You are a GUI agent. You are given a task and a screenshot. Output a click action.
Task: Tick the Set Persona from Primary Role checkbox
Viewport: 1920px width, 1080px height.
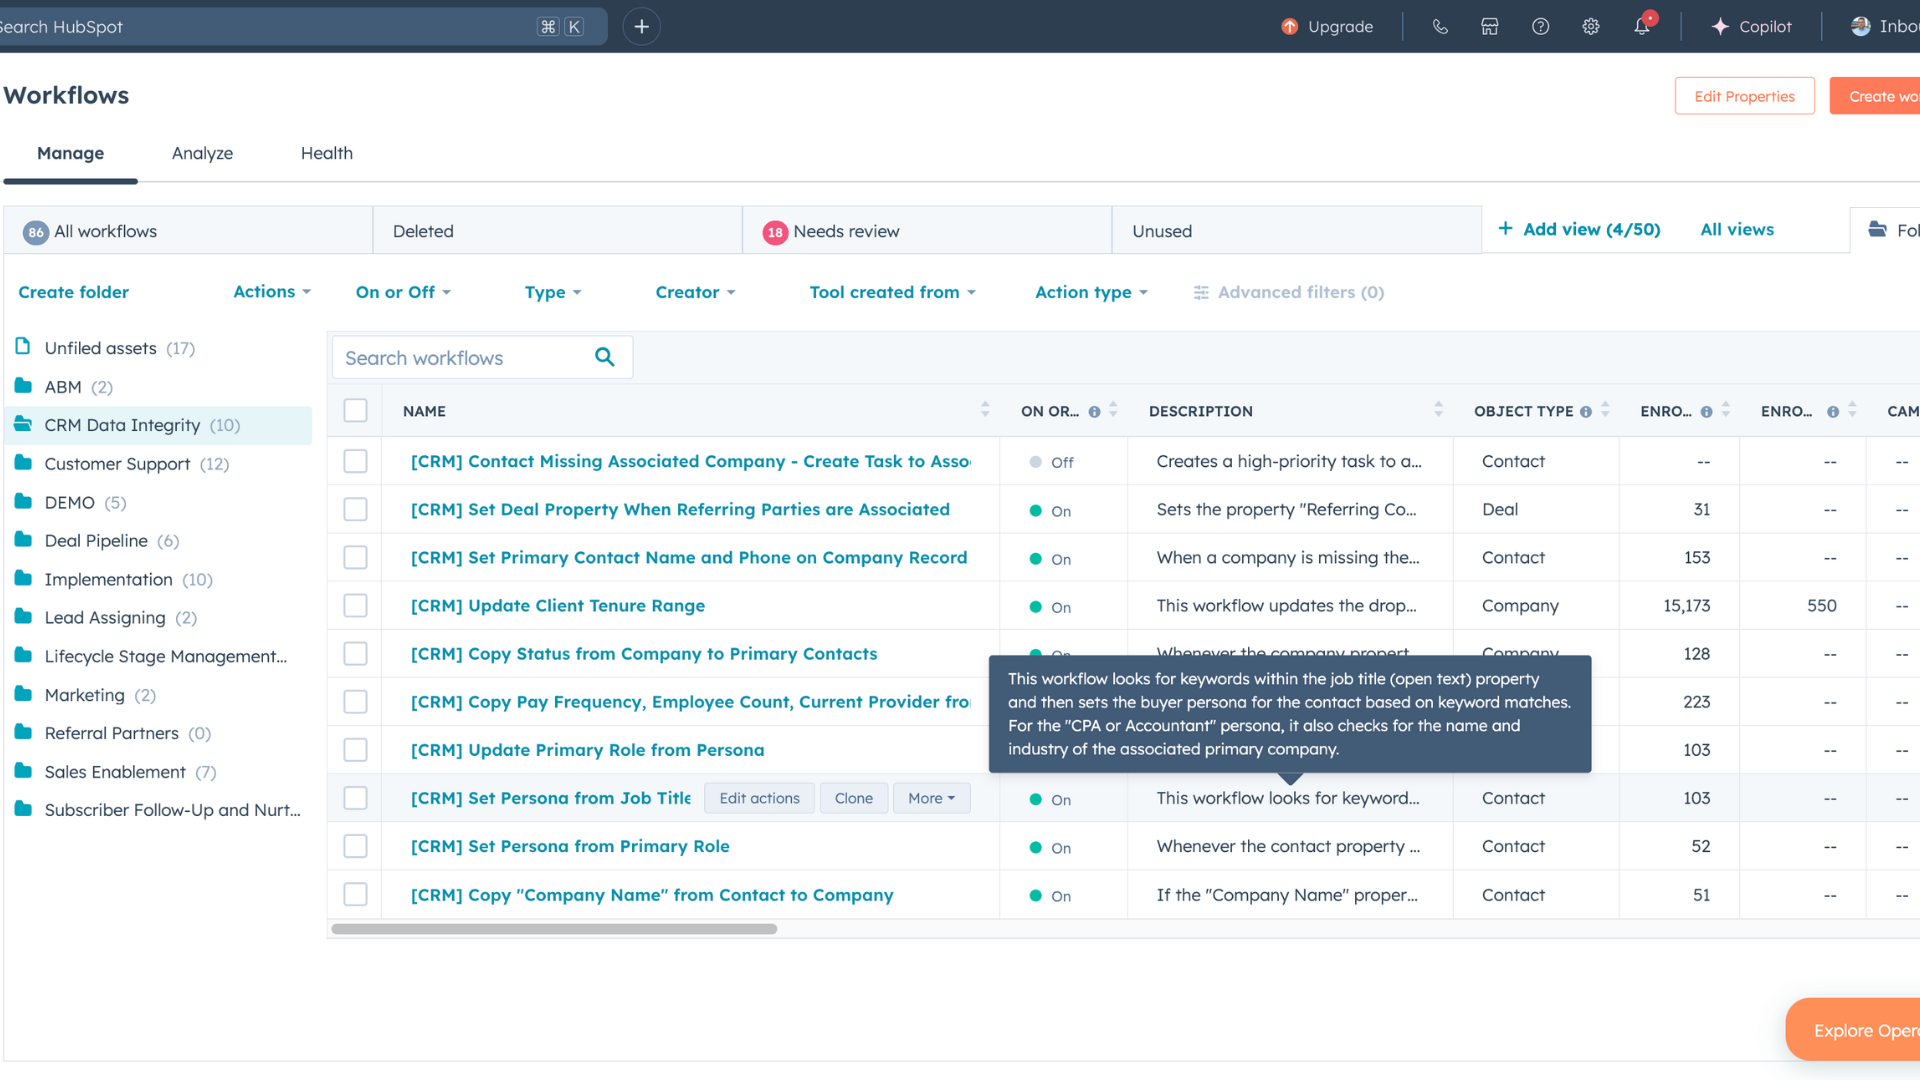[x=355, y=846]
